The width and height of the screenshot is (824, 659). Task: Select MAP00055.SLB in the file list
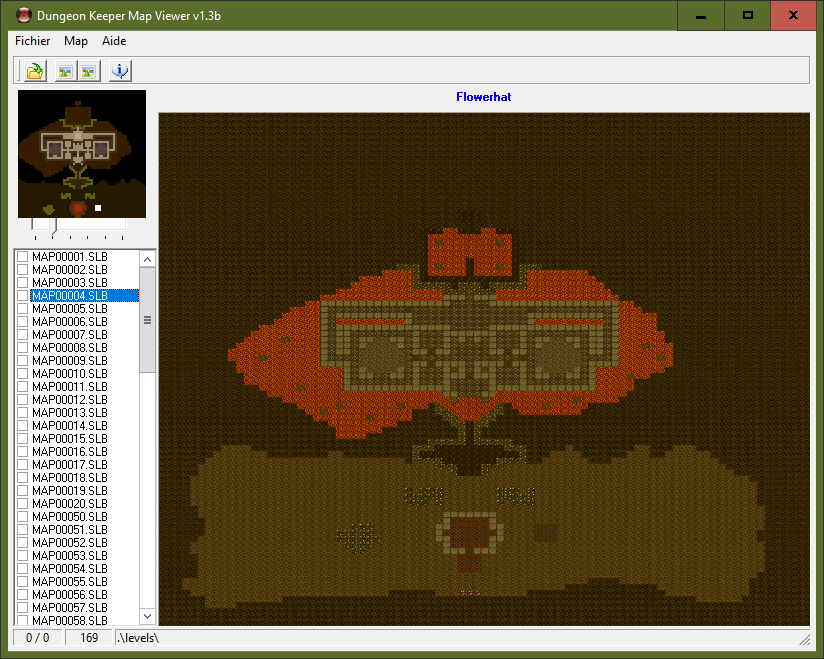point(69,582)
